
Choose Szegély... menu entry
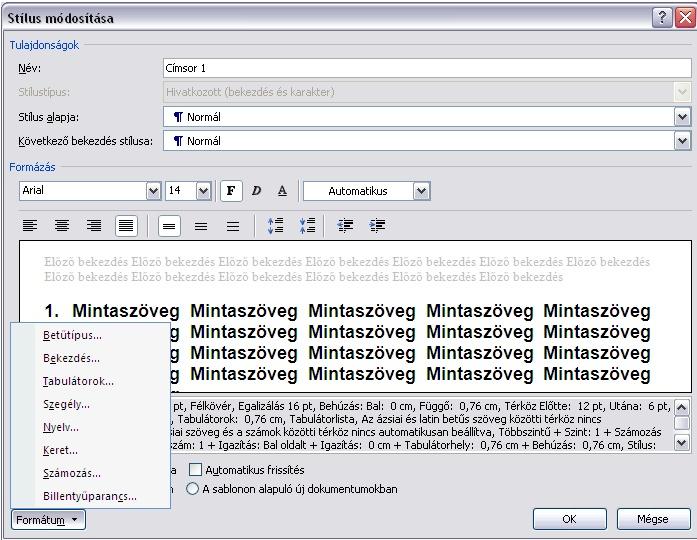click(91, 404)
